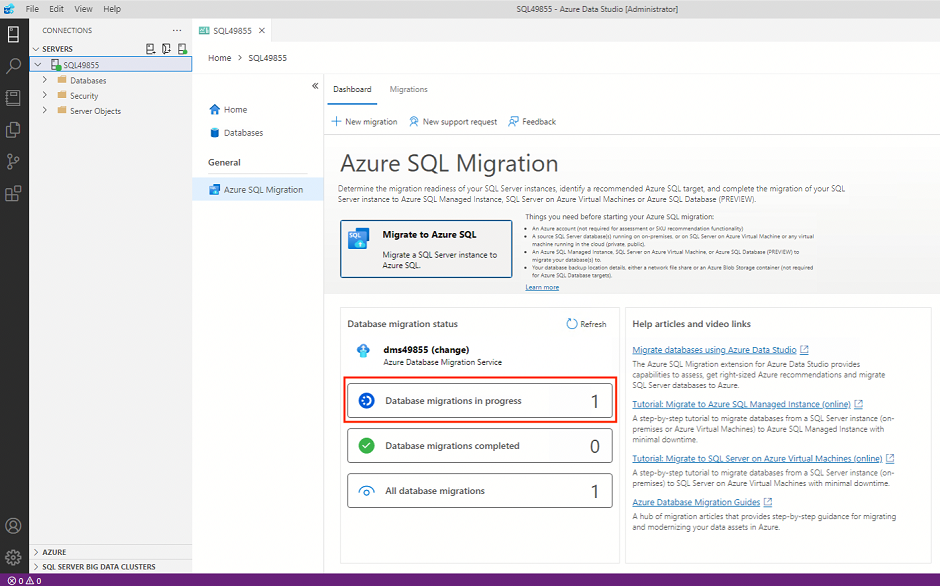940x586 pixels.
Task: Open the View menu
Action: pos(83,9)
